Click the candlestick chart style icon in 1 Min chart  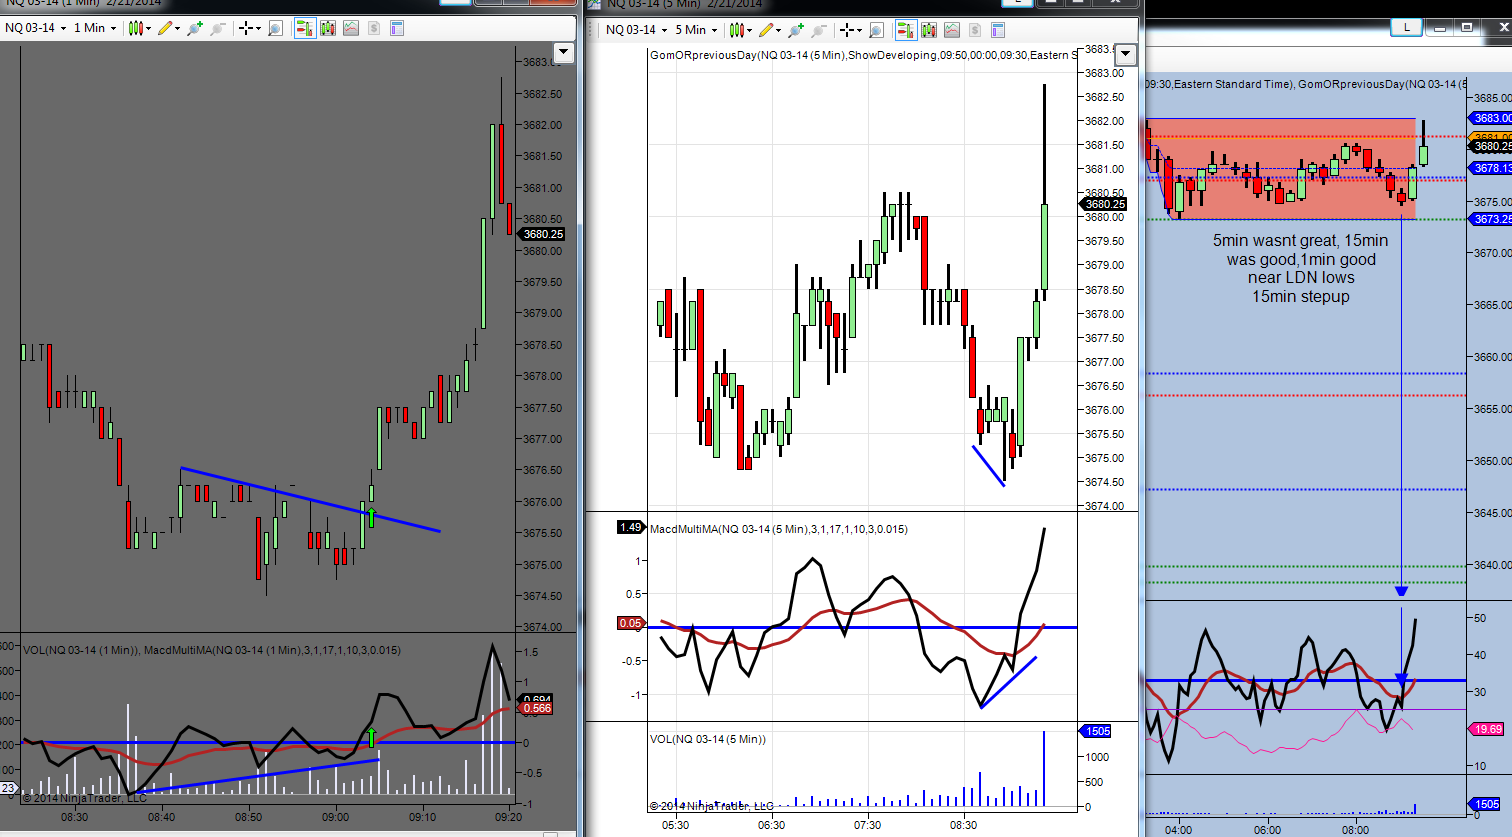point(136,28)
